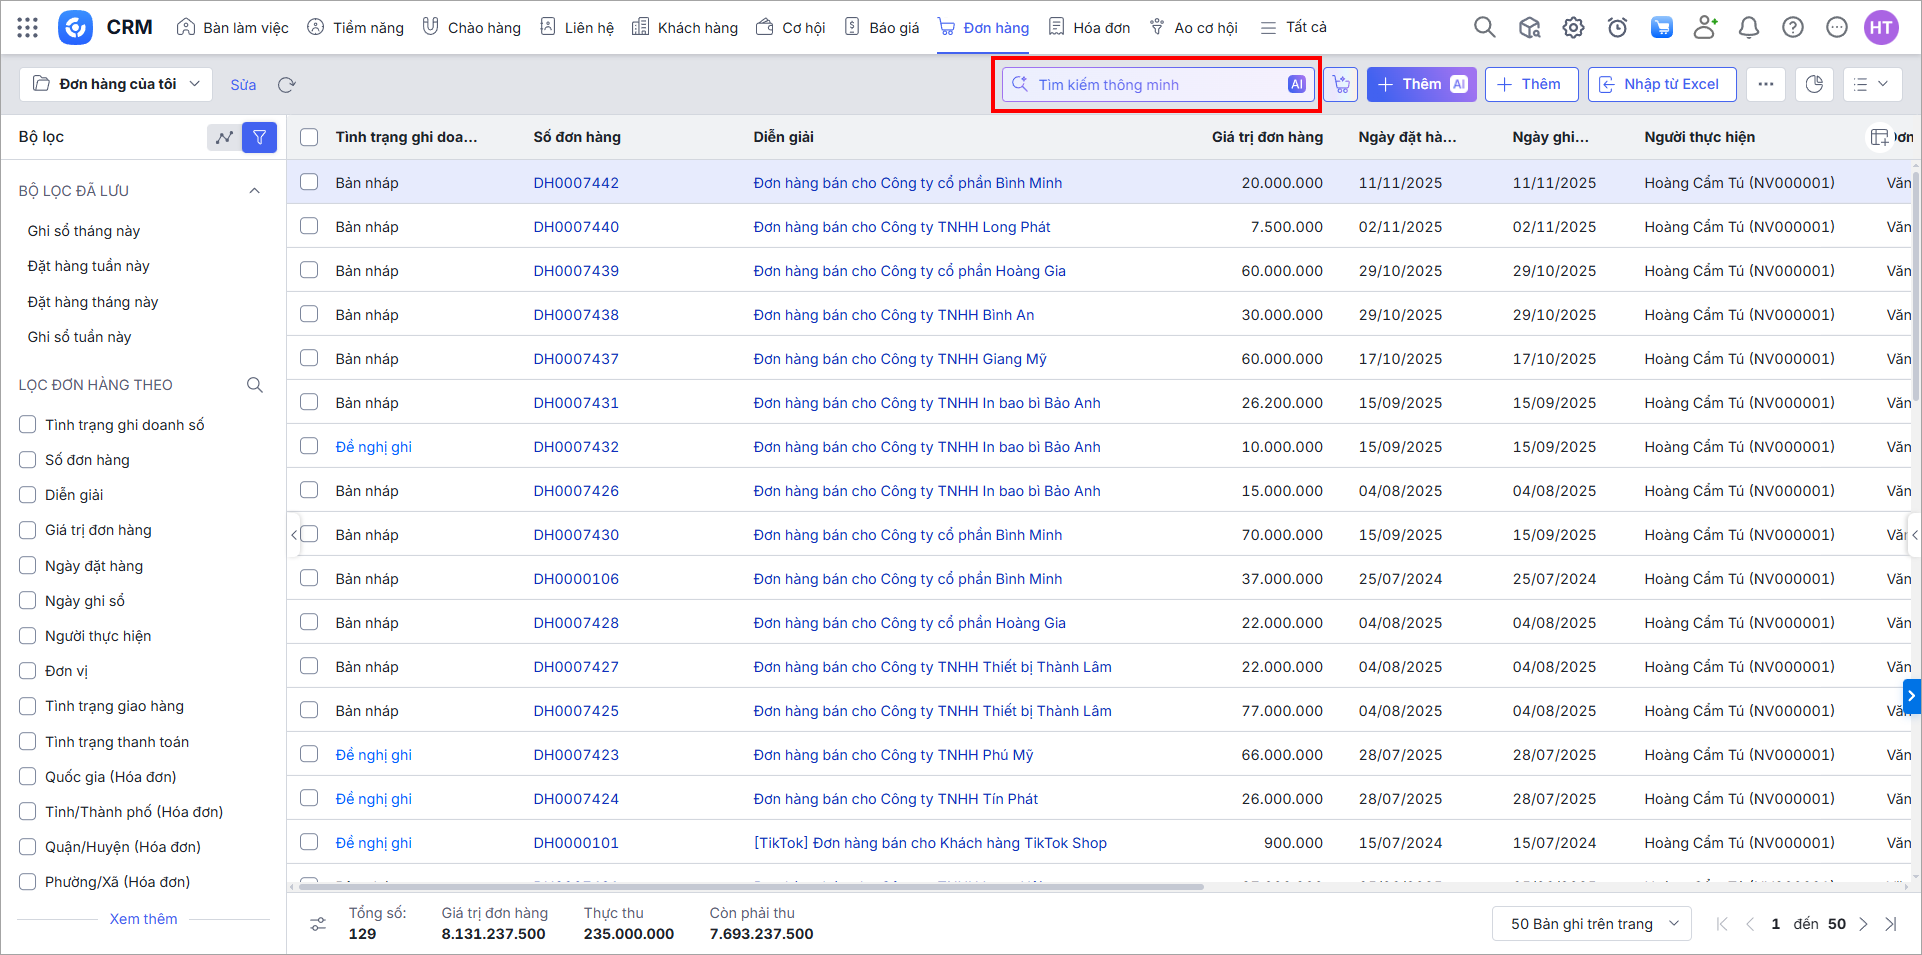Viewport: 1922px width, 955px height.
Task: Click the blue filter funnel icon
Action: [x=259, y=137]
